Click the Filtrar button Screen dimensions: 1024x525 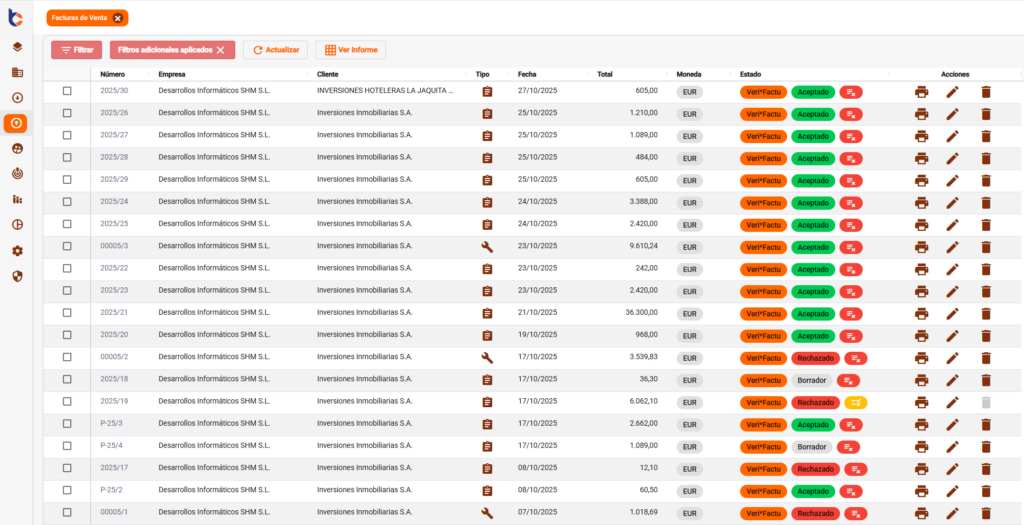[76, 50]
